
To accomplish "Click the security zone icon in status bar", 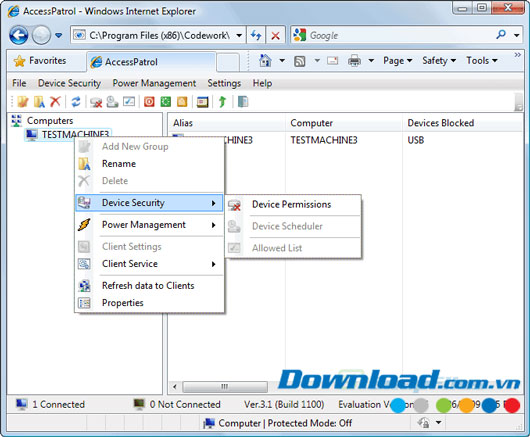I will 424,422.
